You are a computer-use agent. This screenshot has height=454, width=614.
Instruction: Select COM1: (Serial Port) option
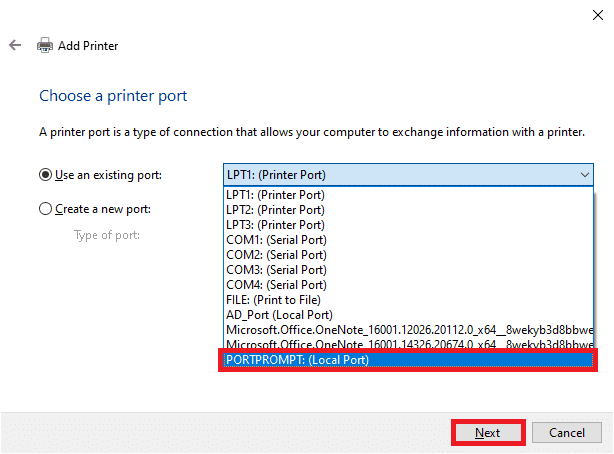pos(276,240)
